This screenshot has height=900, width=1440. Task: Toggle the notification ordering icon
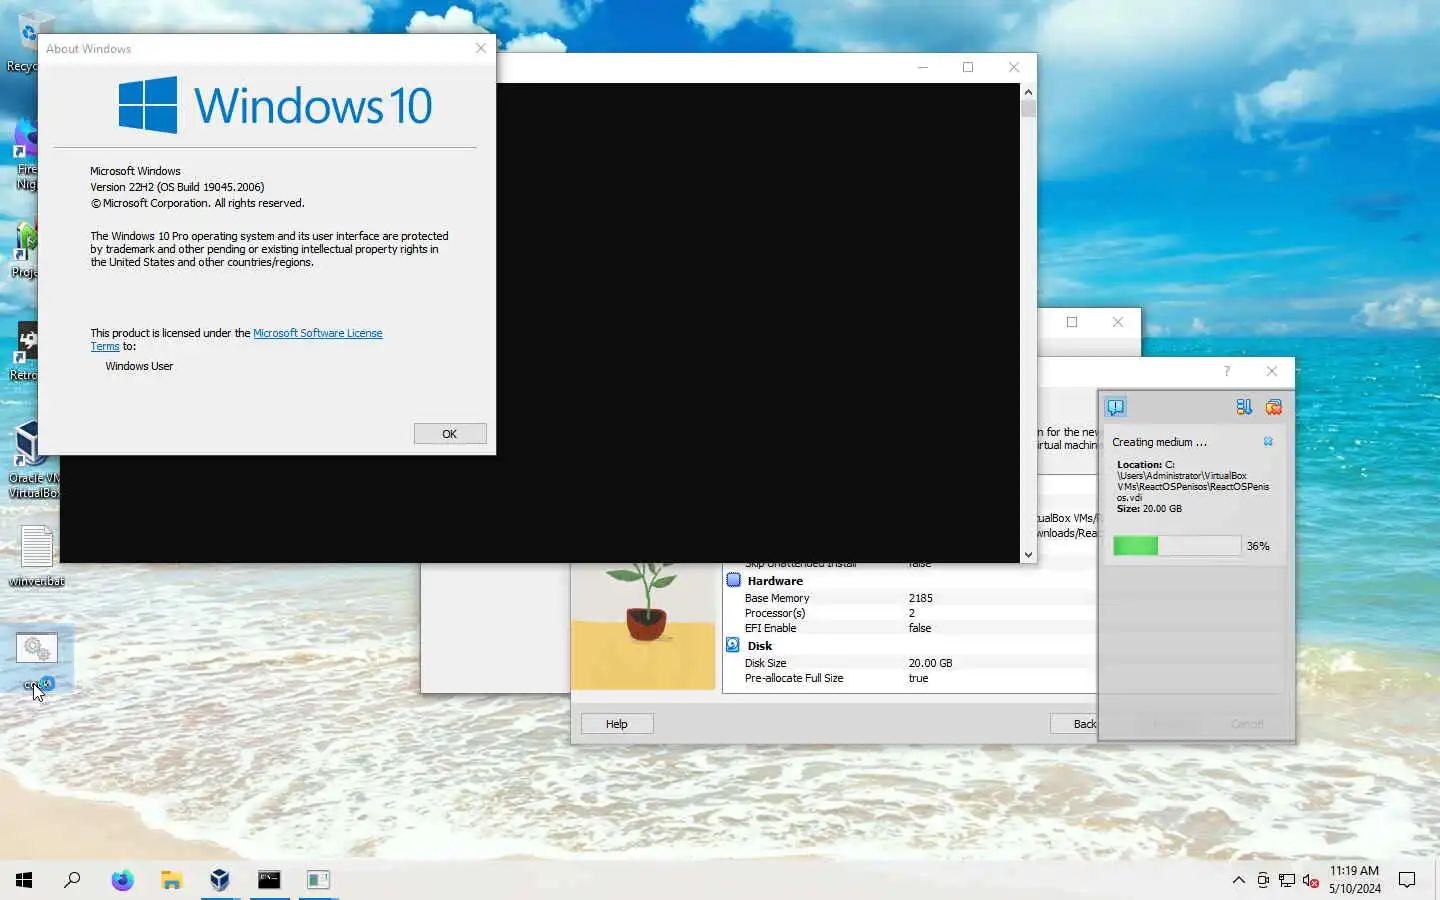[x=1244, y=407]
